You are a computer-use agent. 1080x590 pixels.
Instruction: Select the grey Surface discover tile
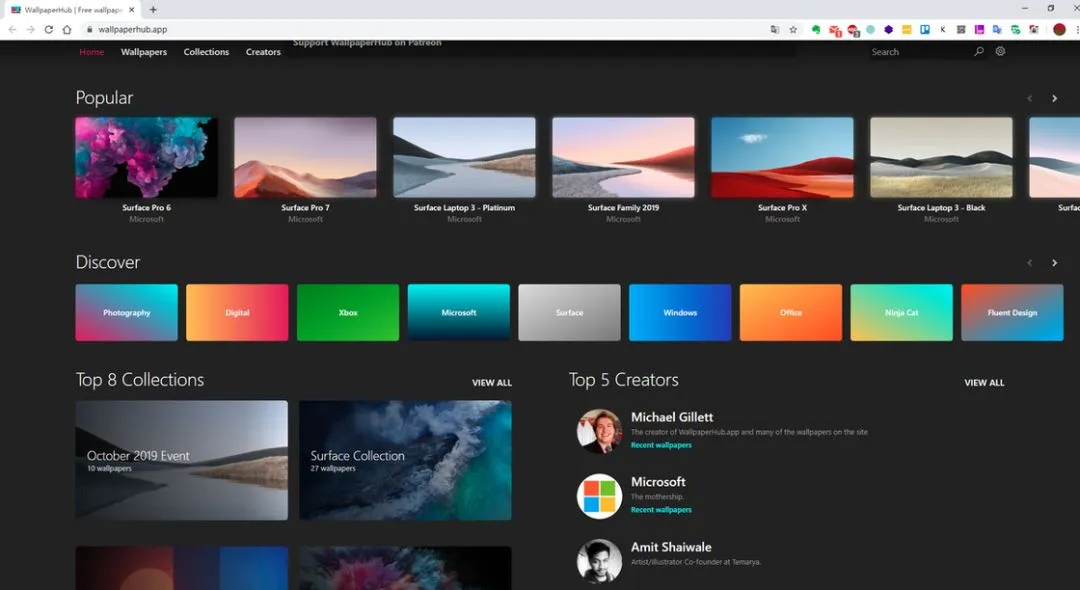[x=570, y=313]
